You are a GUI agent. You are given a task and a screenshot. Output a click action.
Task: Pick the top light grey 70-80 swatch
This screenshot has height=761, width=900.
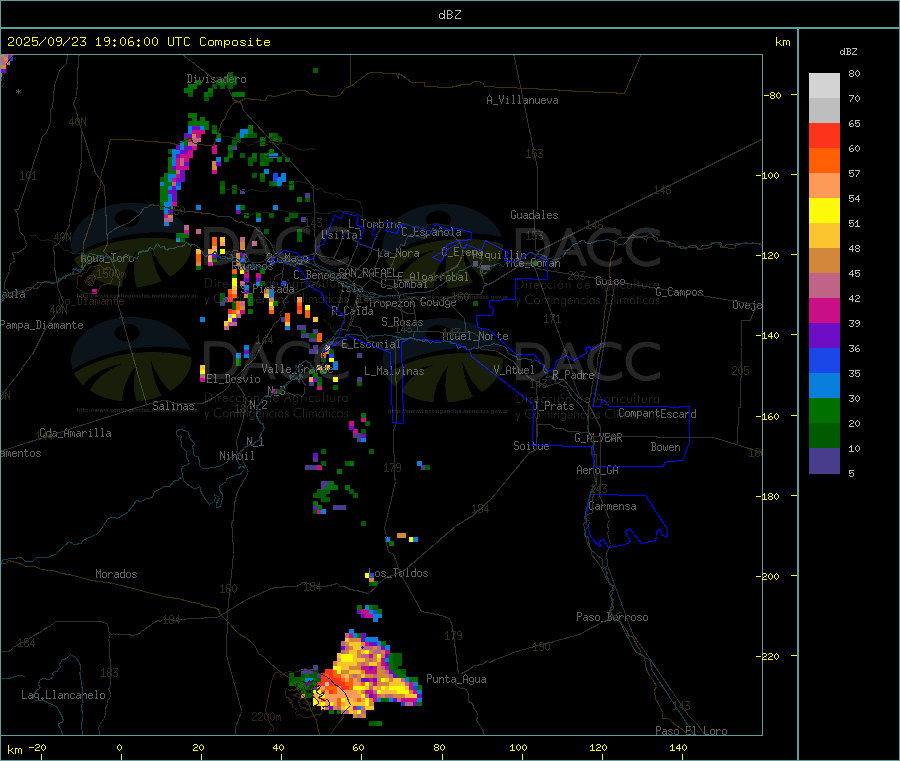pos(824,86)
